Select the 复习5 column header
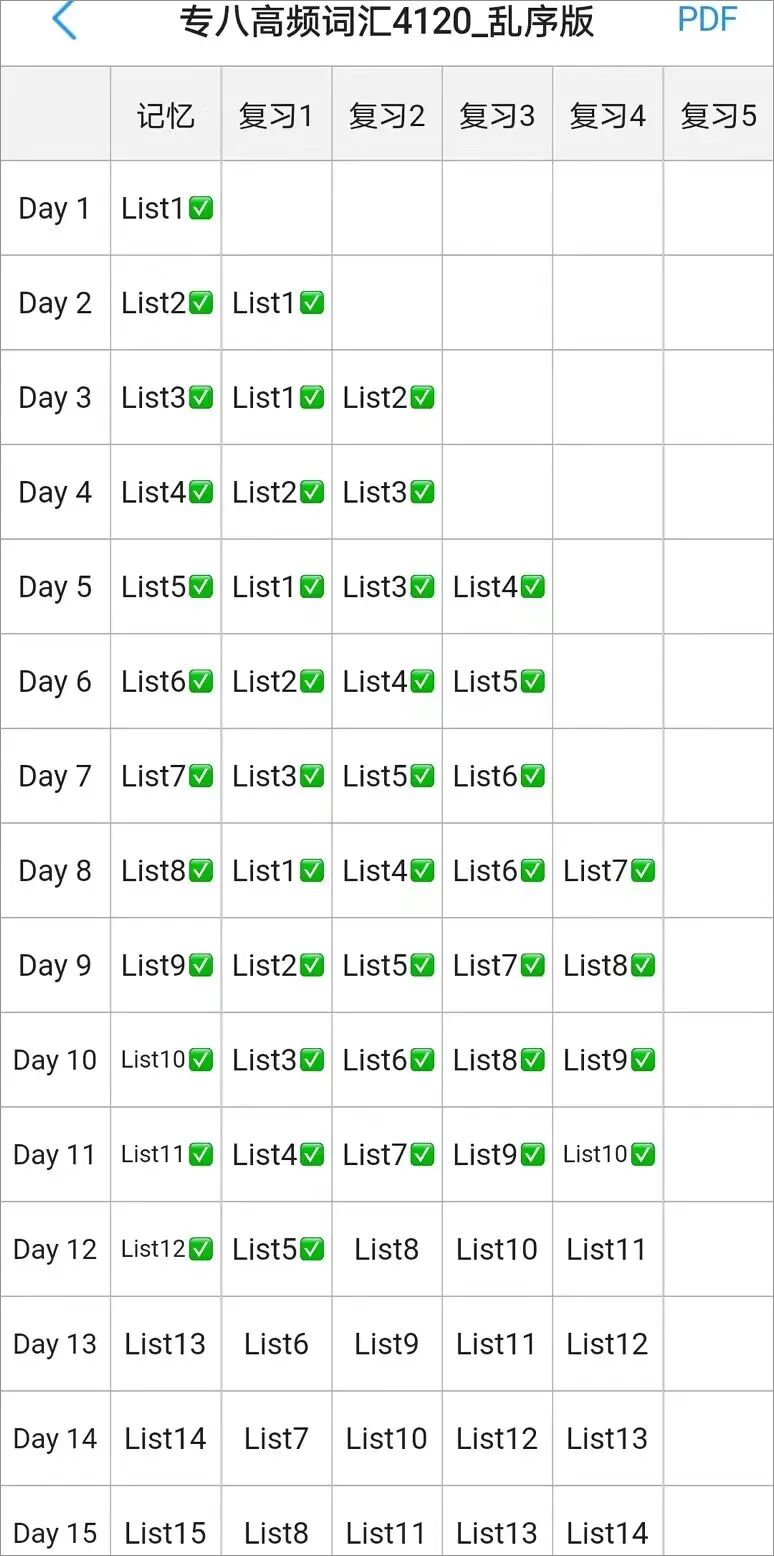The image size is (774, 1556). (718, 116)
